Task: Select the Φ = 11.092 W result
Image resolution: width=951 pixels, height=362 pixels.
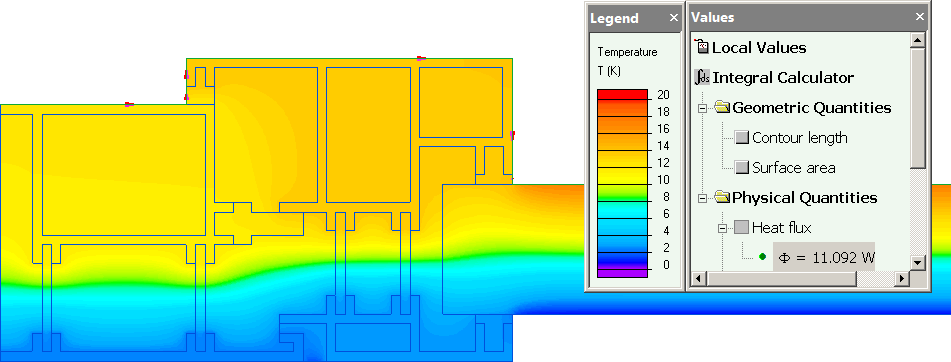Action: point(825,257)
